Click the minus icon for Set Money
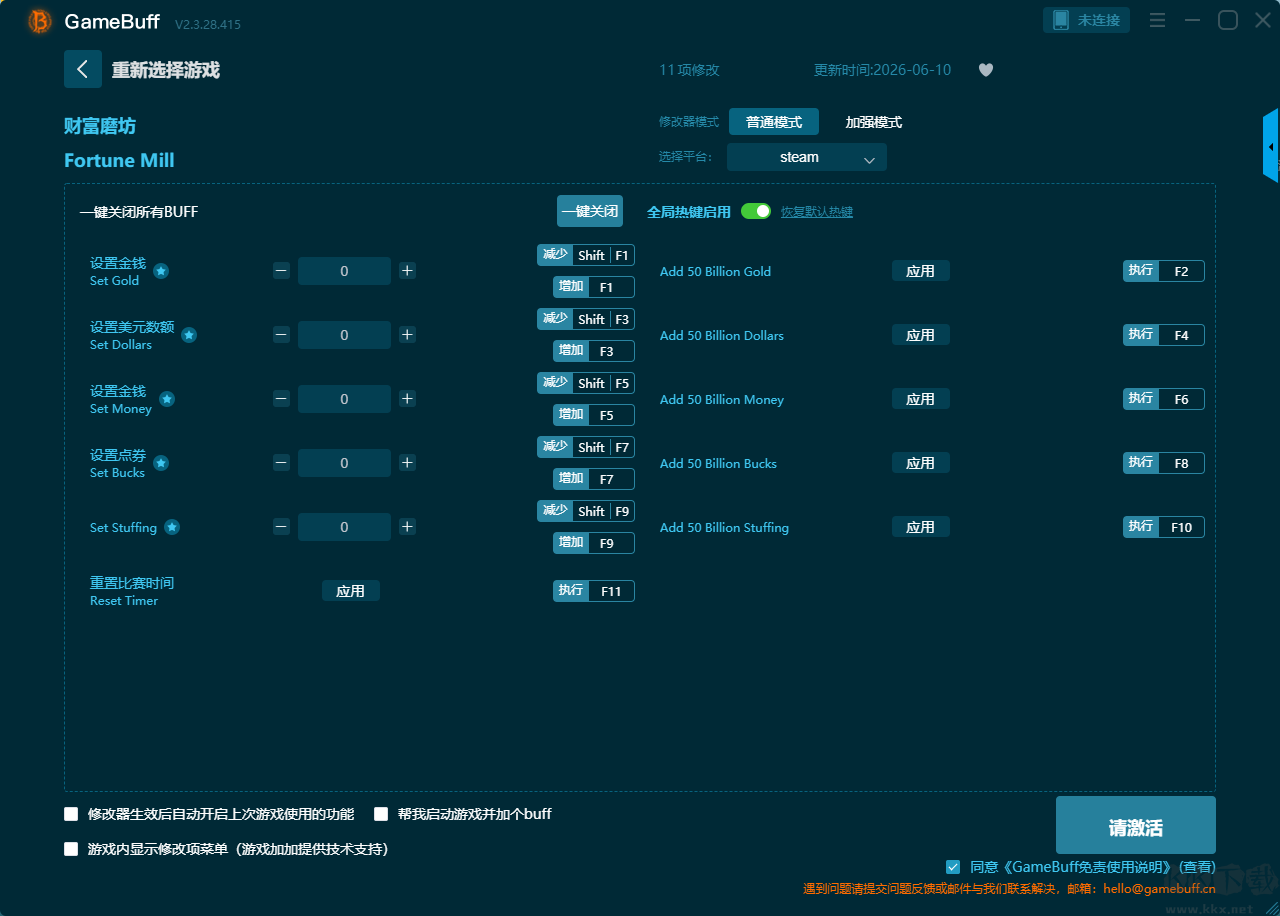Image resolution: width=1280 pixels, height=916 pixels. (281, 399)
